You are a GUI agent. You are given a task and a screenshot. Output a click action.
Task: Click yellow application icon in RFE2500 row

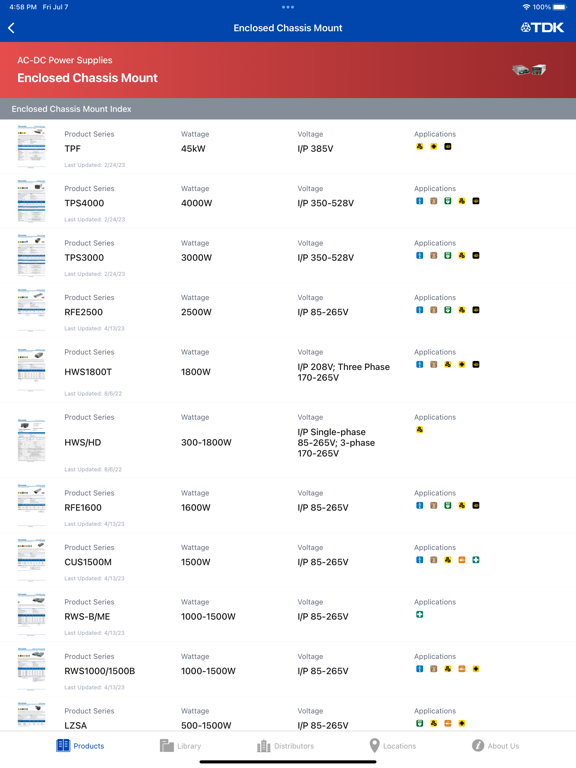point(461,310)
